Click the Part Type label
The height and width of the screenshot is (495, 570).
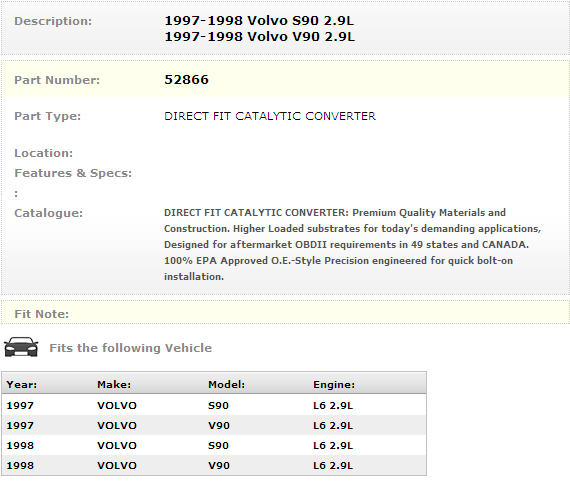pos(48,116)
